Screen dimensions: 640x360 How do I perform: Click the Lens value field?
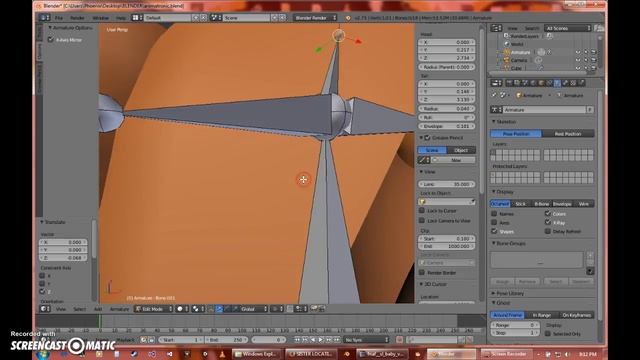[447, 184]
